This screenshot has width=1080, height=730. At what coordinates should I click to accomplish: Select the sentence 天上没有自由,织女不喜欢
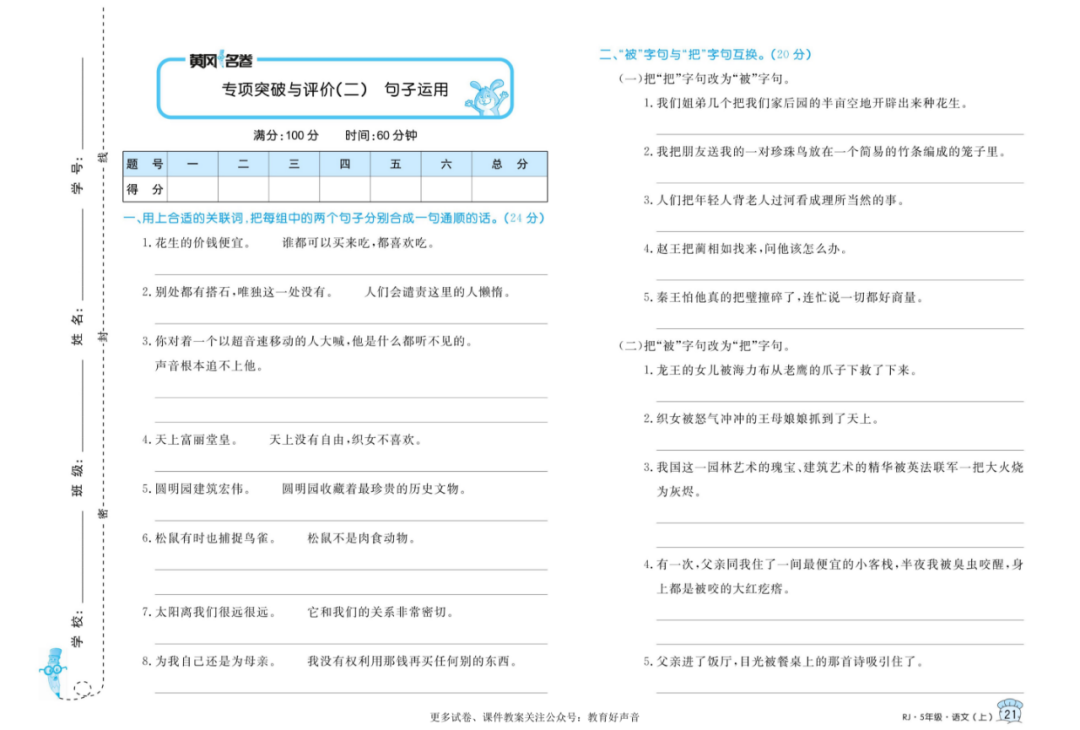345,439
